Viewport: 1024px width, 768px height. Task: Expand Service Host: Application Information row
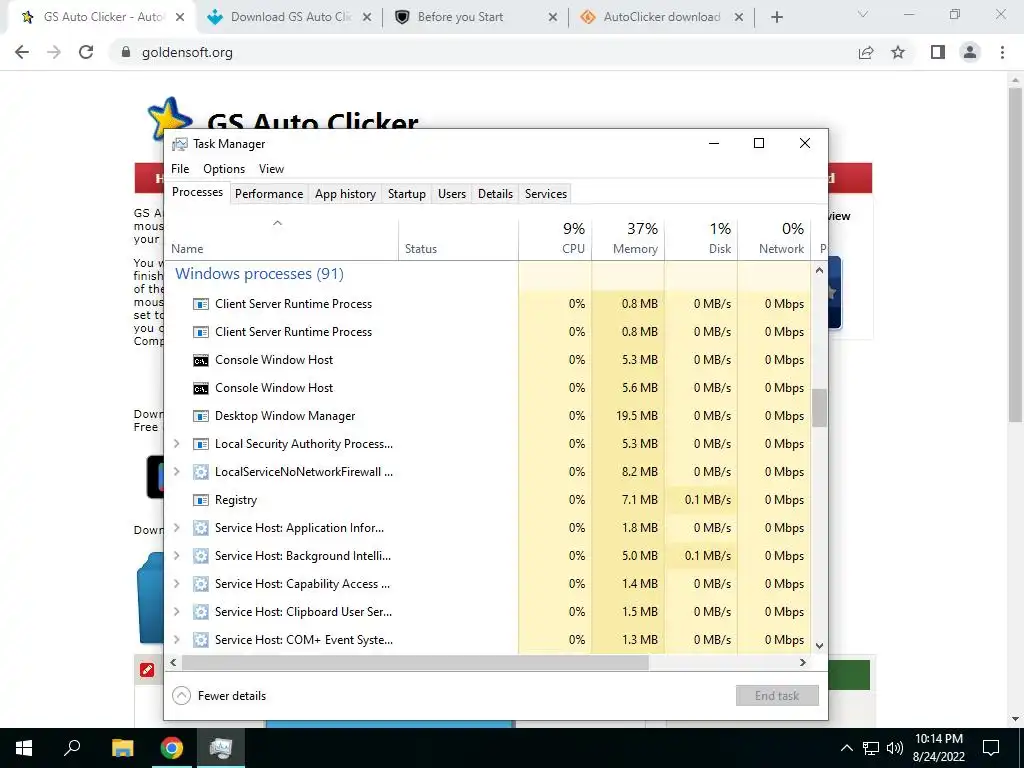176,528
